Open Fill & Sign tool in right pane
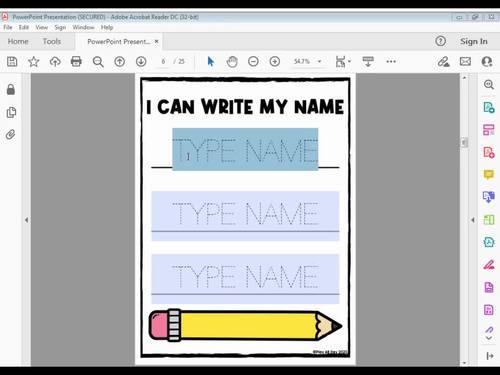This screenshot has width=500, height=375. [x=489, y=265]
